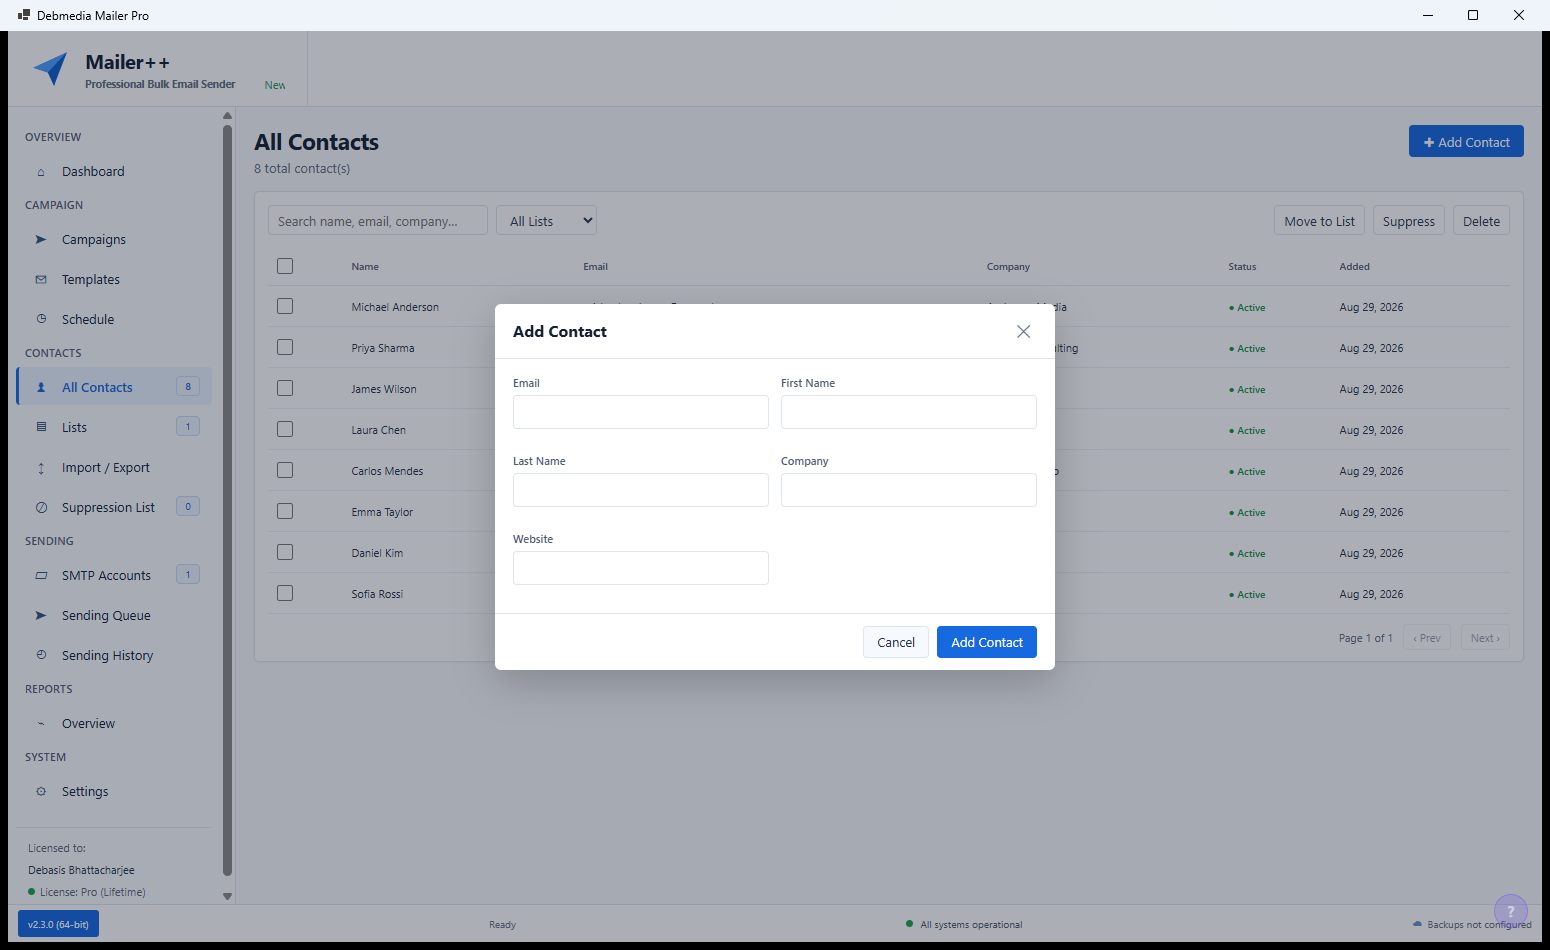Click the sidebar scroll down arrow
Image resolution: width=1550 pixels, height=950 pixels.
click(227, 896)
